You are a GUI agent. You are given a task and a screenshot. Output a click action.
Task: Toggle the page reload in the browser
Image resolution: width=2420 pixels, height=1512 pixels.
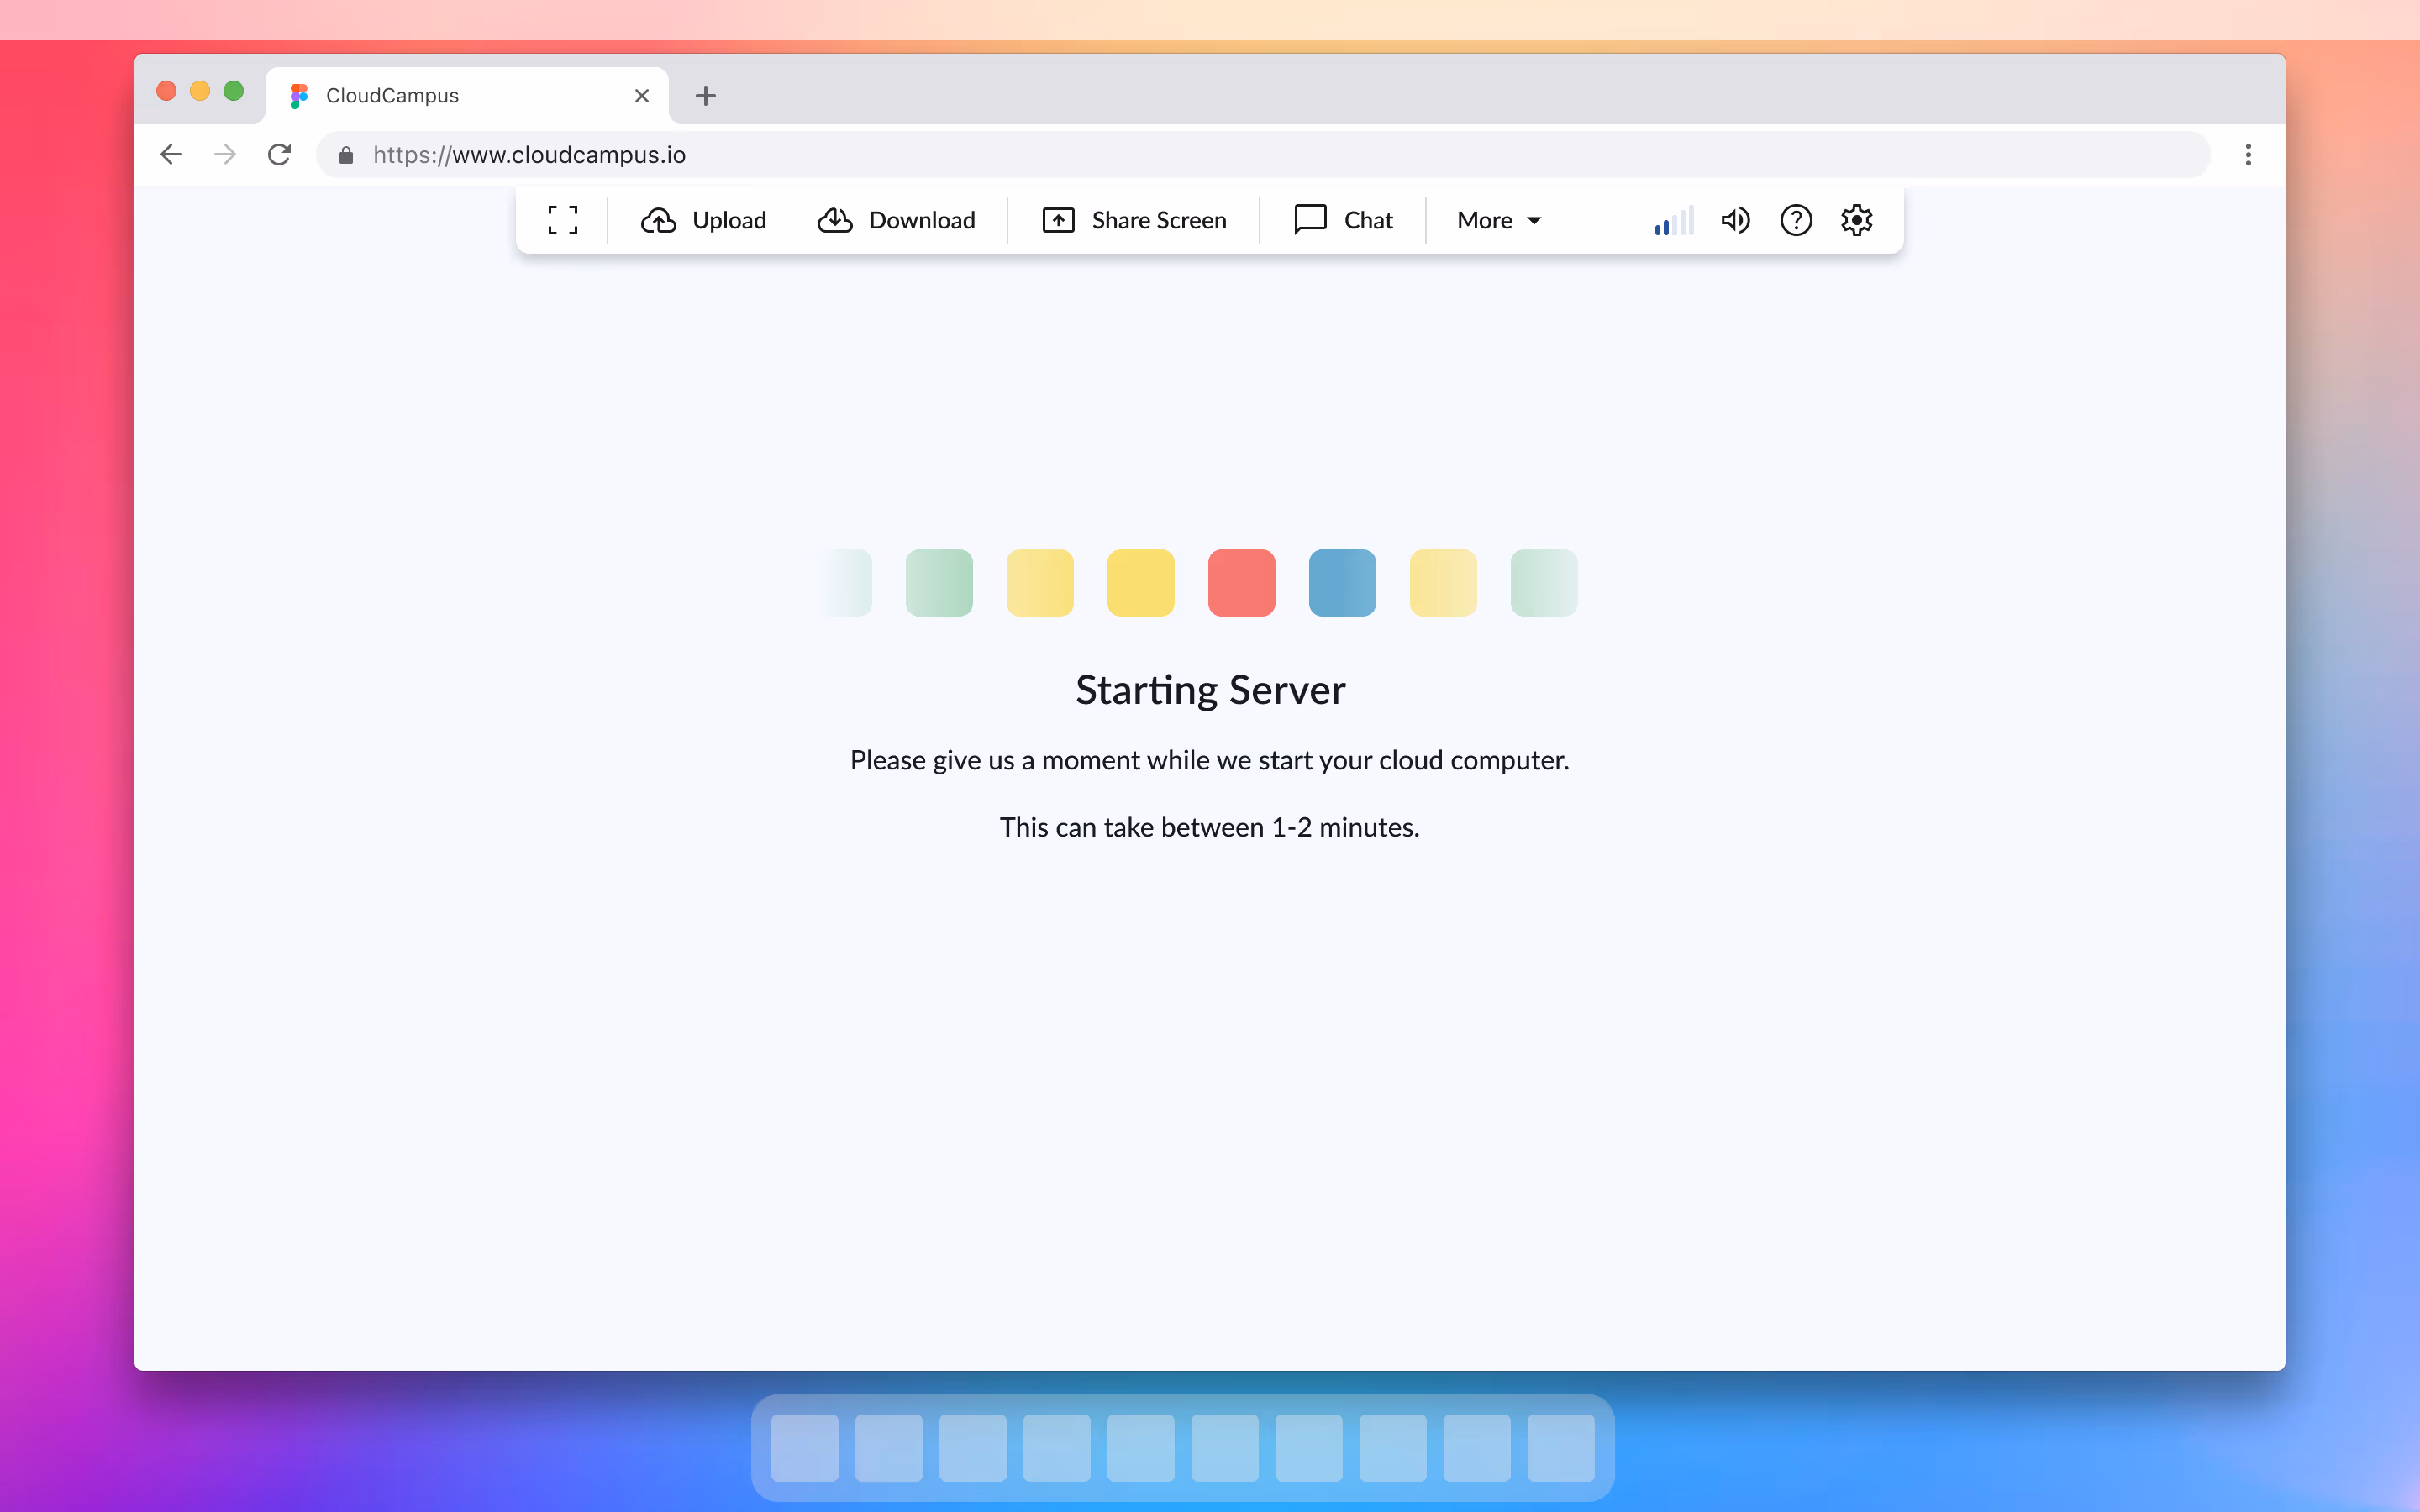(x=279, y=154)
